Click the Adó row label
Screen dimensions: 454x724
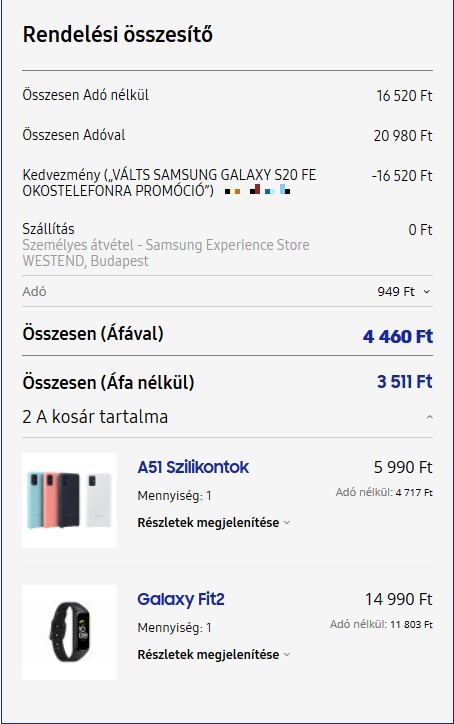(x=34, y=292)
